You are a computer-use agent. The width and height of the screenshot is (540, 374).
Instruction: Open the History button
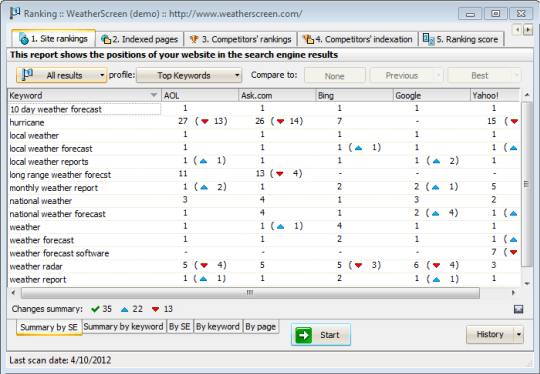click(x=490, y=334)
